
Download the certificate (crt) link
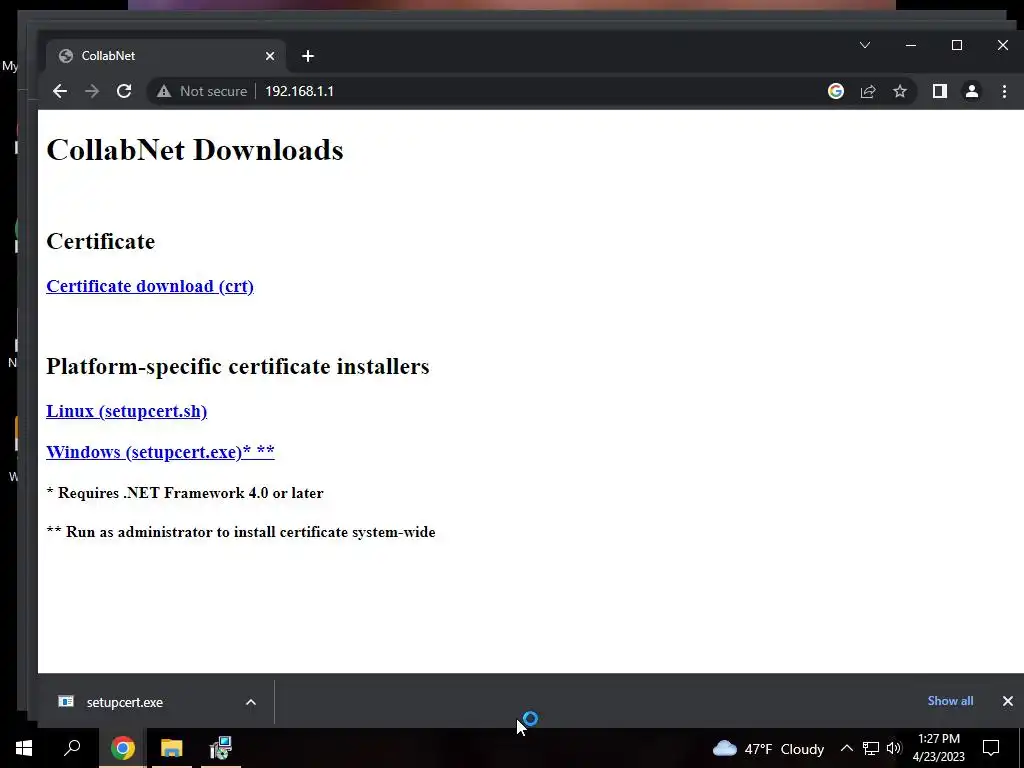tap(150, 286)
